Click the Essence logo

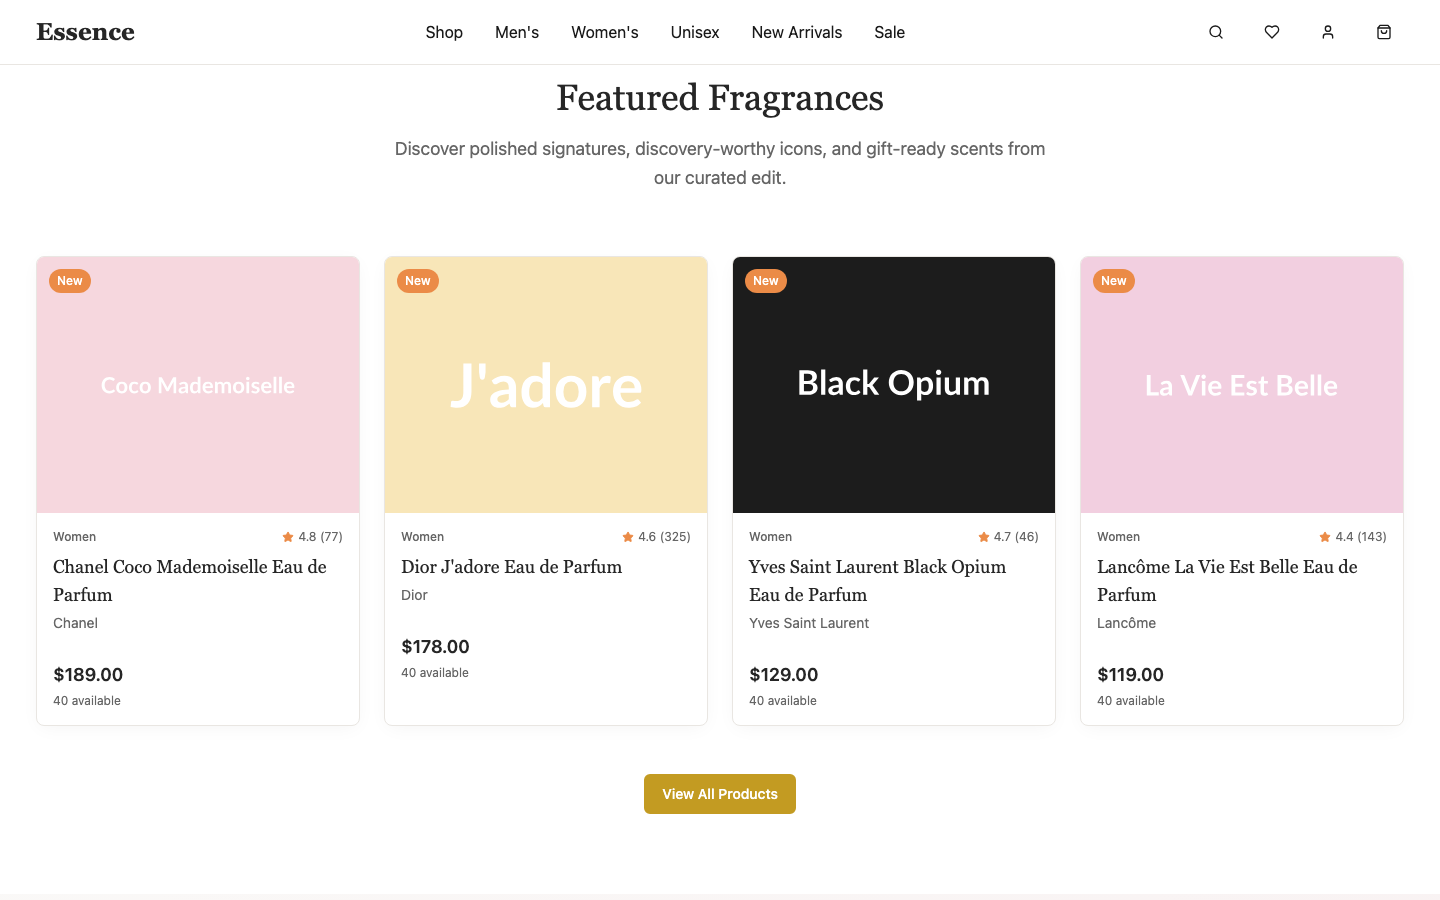85,32
